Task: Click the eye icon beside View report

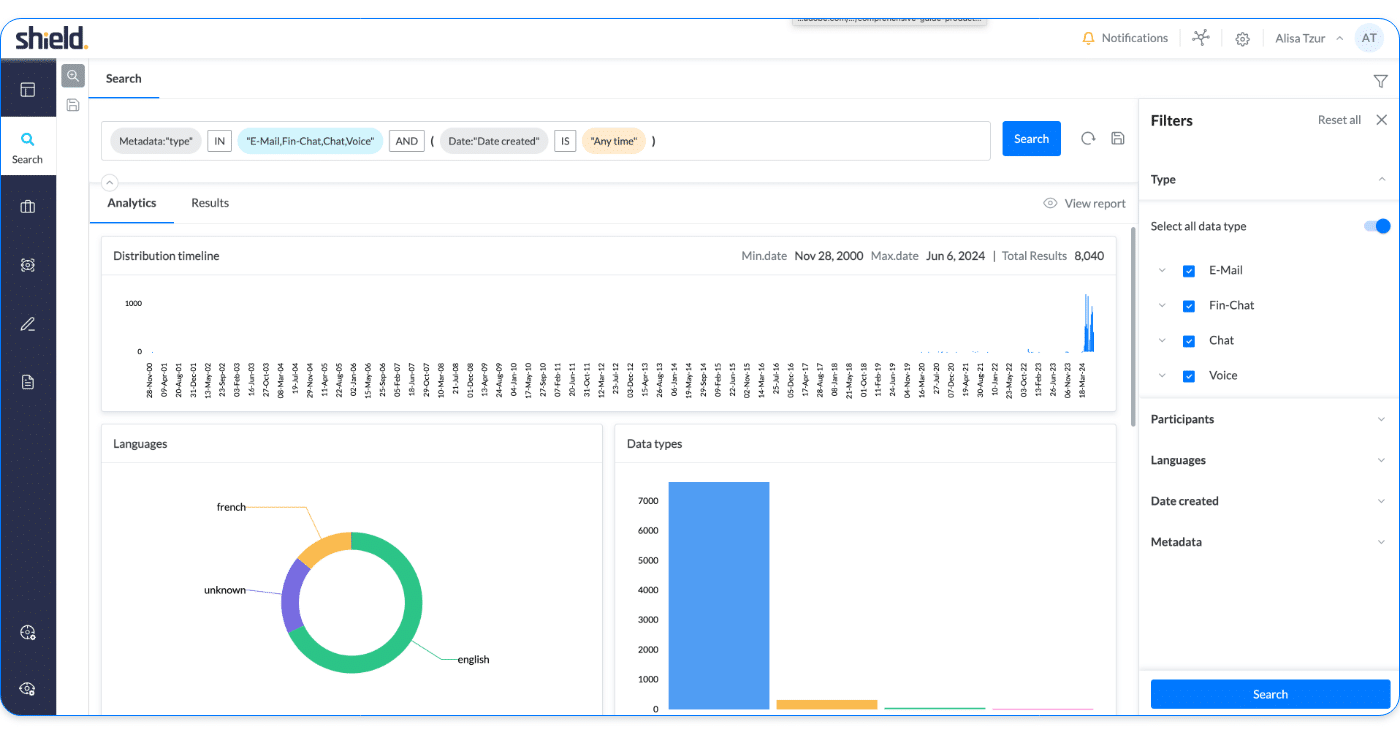Action: pyautogui.click(x=1050, y=203)
